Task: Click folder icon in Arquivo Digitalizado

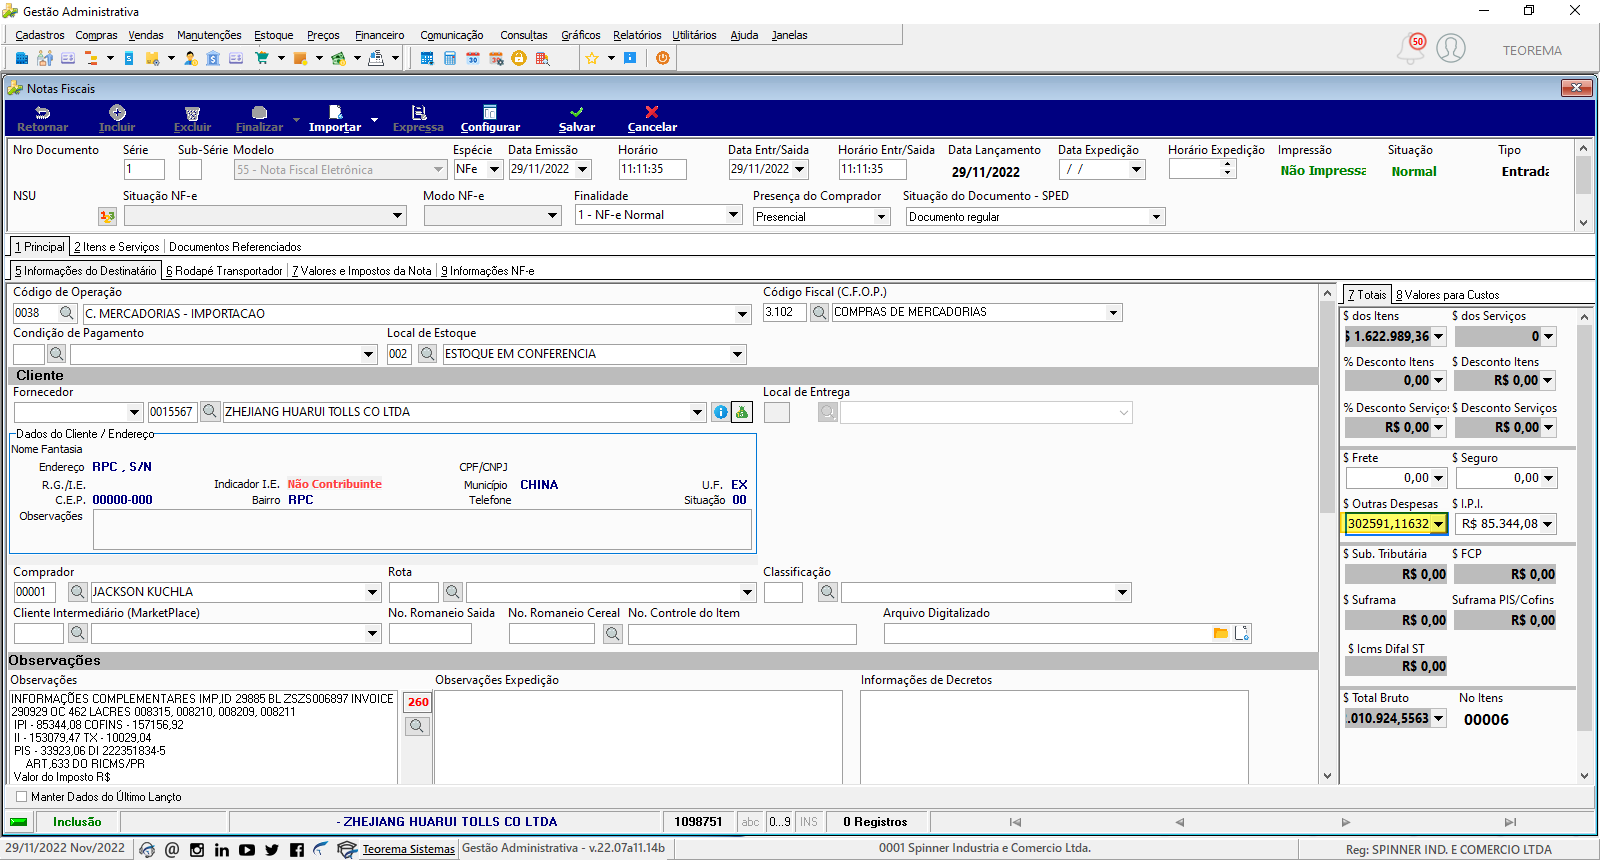Action: 1220,633
